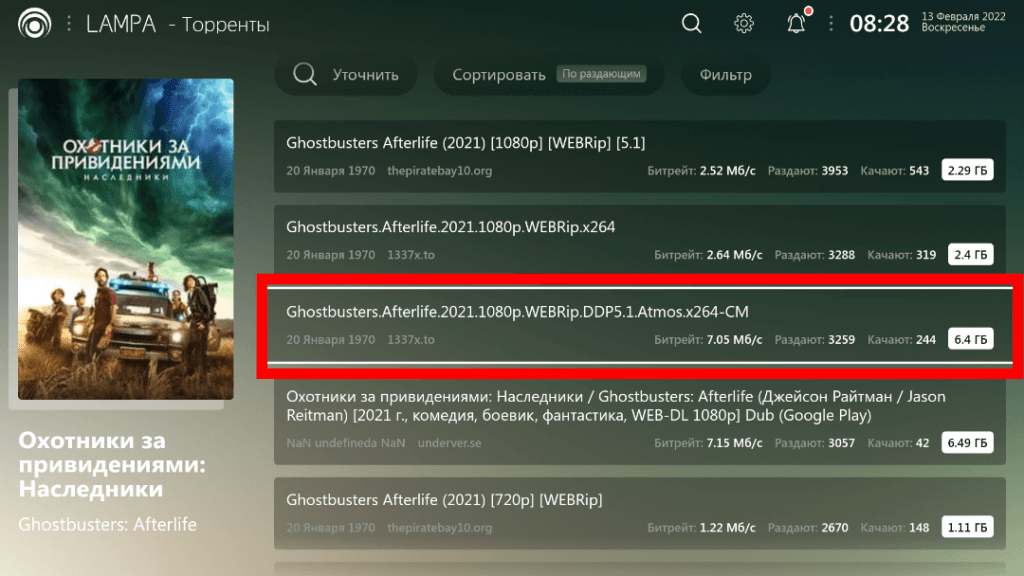Open search with the magnifier icon
This screenshot has height=576, width=1024.
[x=692, y=23]
